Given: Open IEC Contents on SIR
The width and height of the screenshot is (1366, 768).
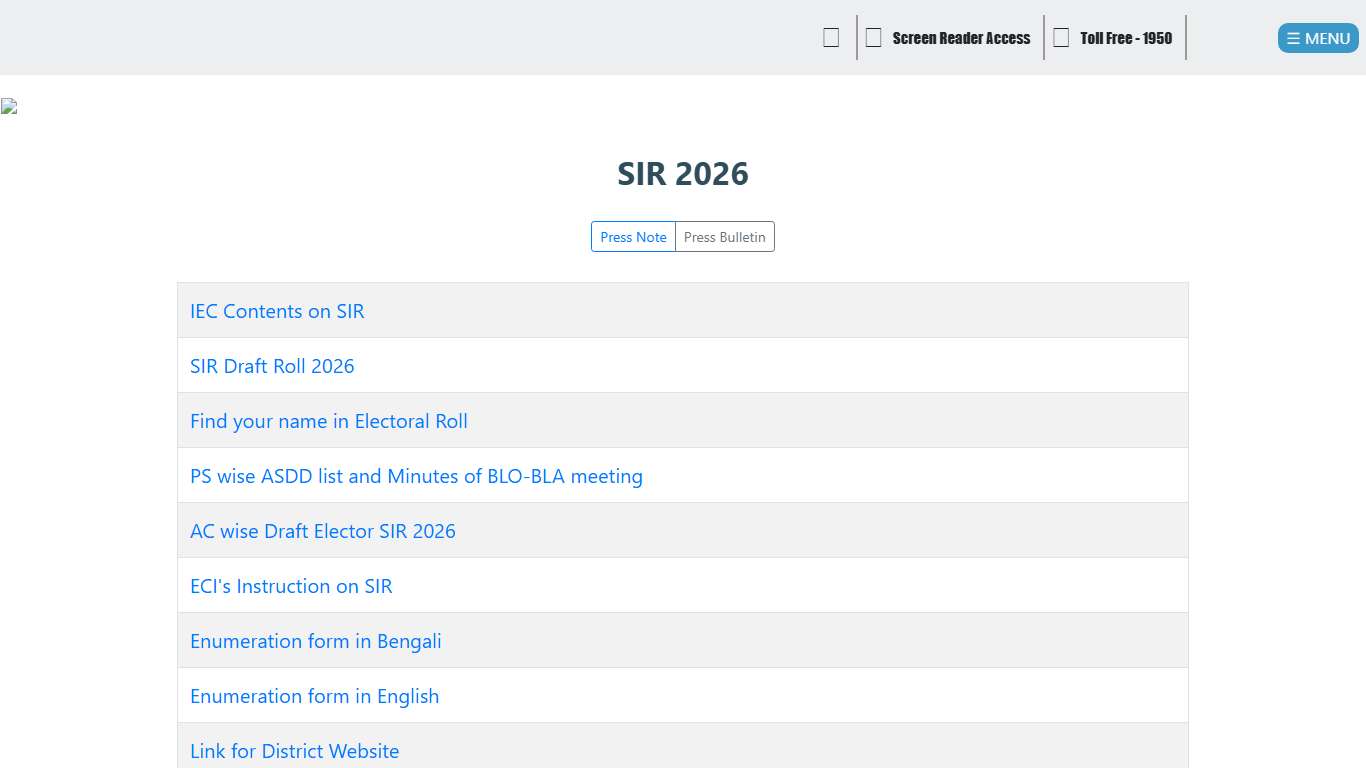Looking at the screenshot, I should [277, 311].
